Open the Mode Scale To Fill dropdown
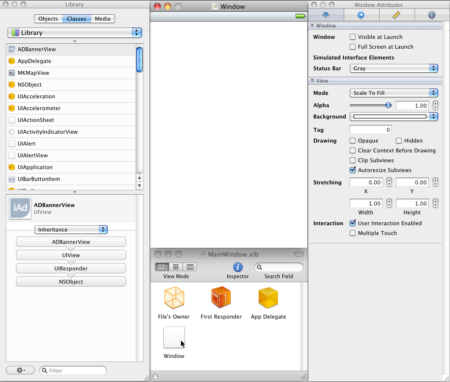The image size is (450, 382). 394,93
